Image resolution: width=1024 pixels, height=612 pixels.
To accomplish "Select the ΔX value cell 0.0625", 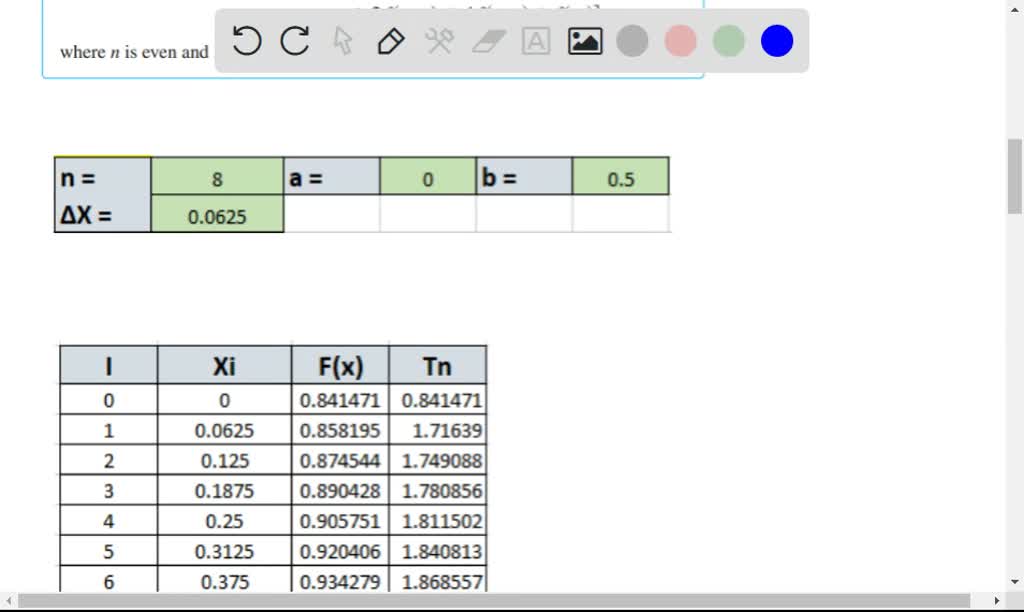I will coord(217,214).
